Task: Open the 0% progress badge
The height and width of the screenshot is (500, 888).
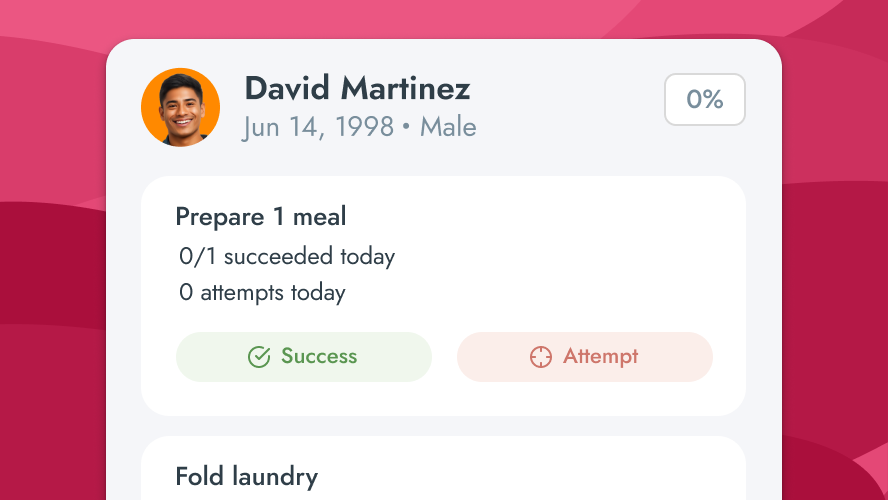Action: 705,99
